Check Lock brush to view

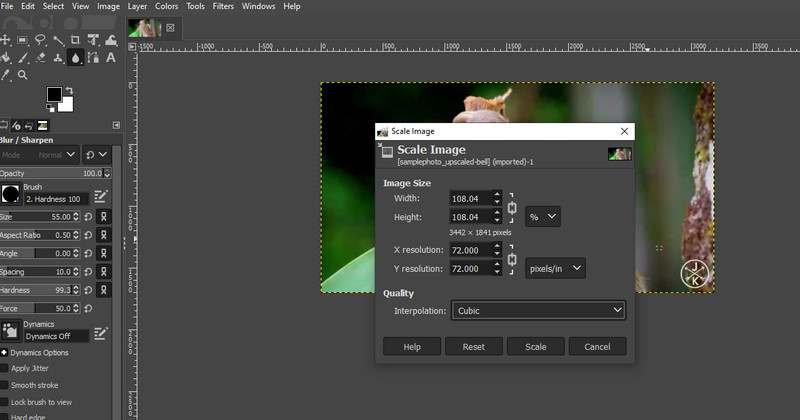tap(4, 402)
